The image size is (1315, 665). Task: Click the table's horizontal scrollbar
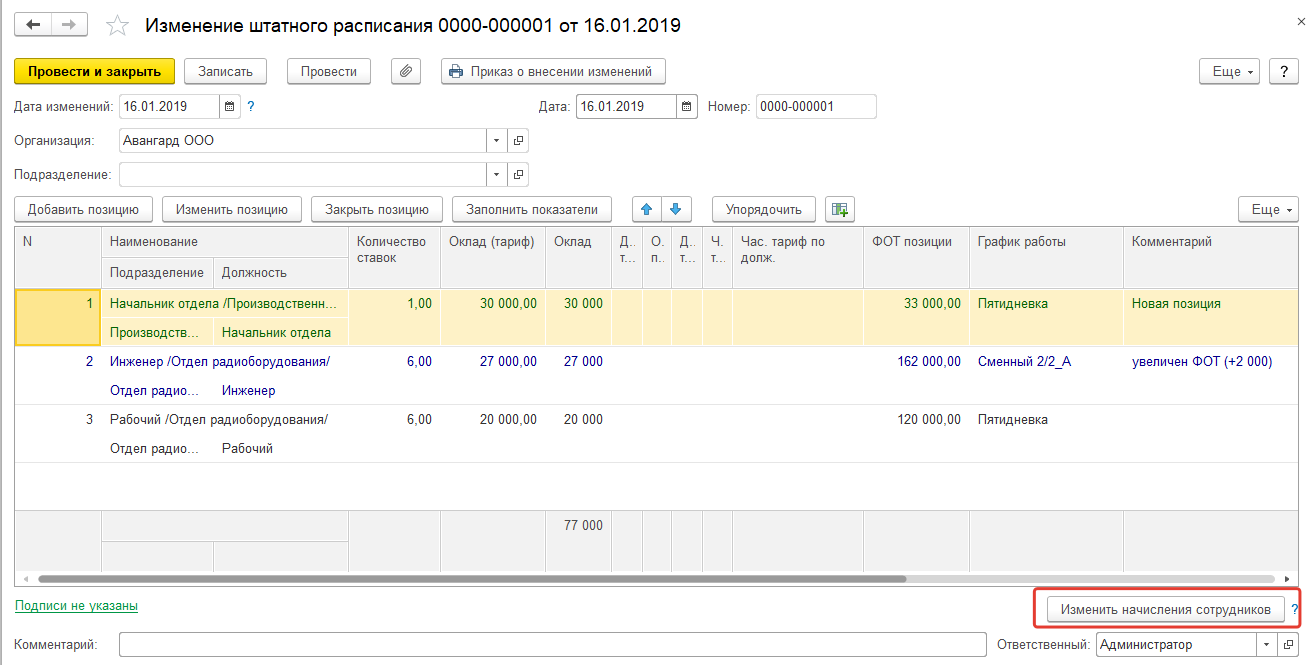pyautogui.click(x=470, y=579)
